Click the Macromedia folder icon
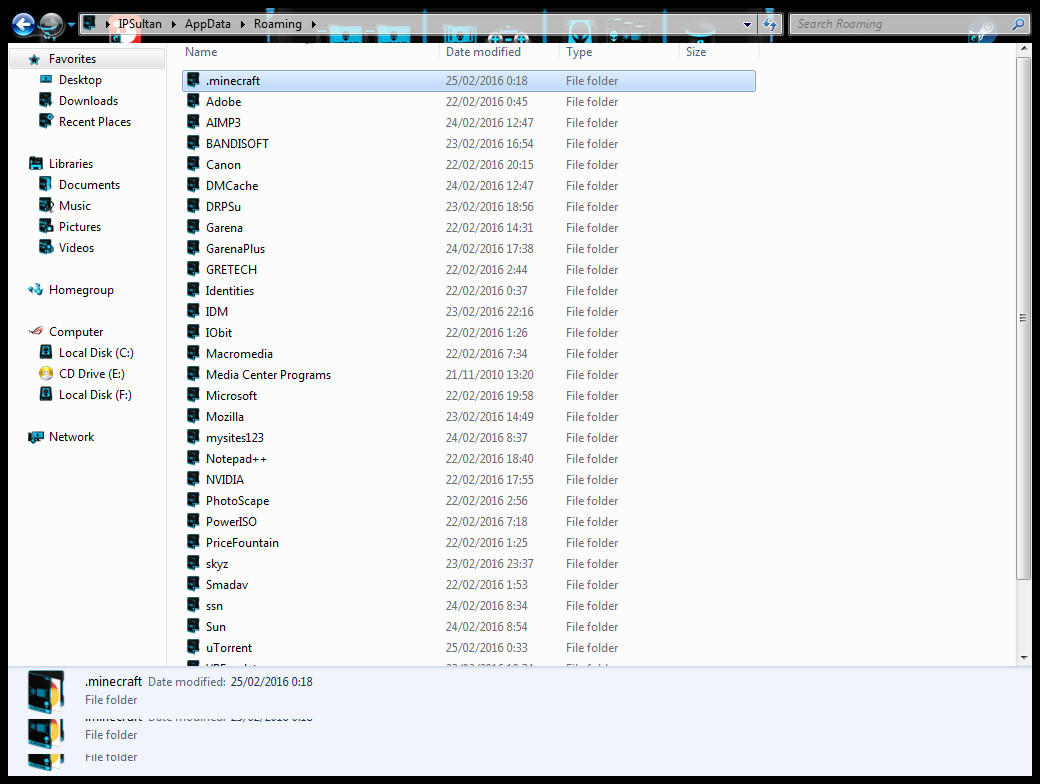This screenshot has width=1040, height=784. pyautogui.click(x=193, y=354)
